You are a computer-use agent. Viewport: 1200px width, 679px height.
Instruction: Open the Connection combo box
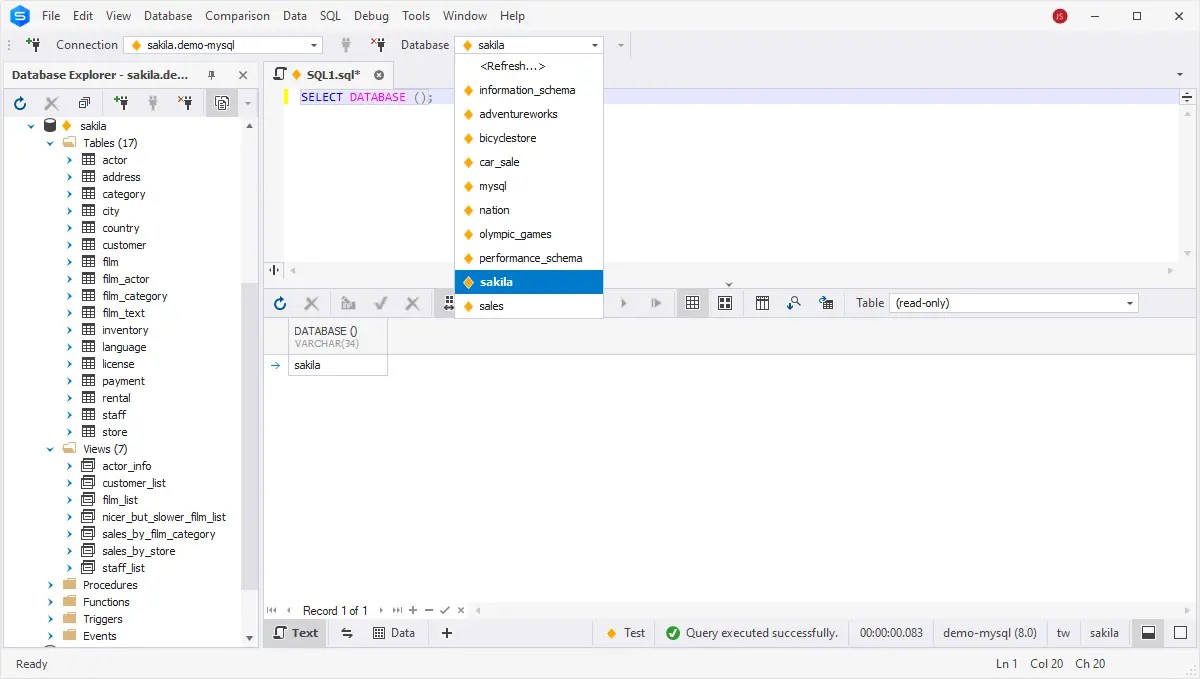coord(223,45)
